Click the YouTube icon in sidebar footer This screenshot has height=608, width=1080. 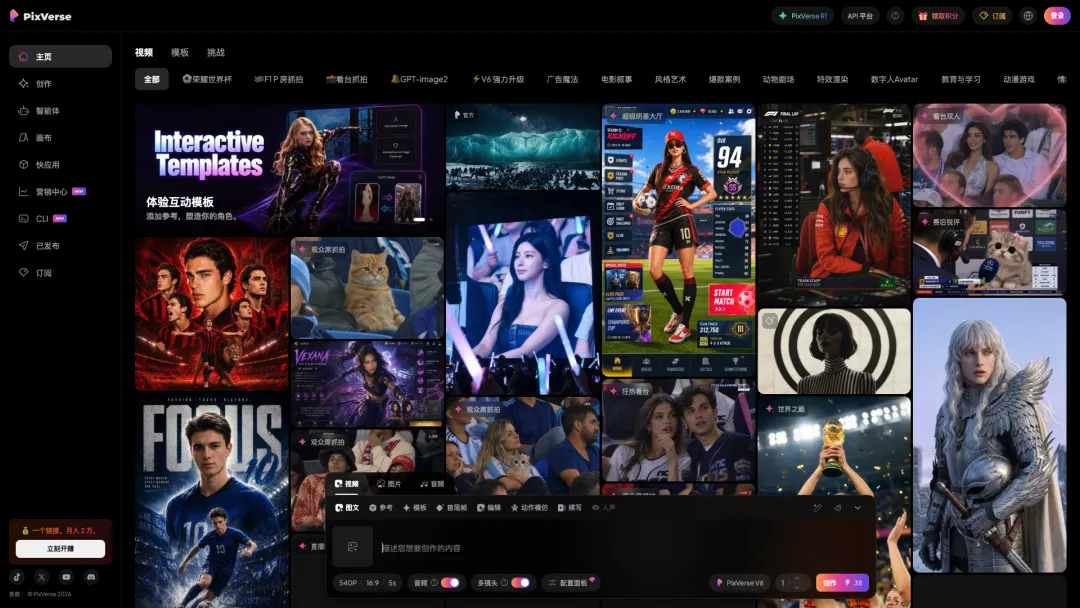[x=66, y=577]
